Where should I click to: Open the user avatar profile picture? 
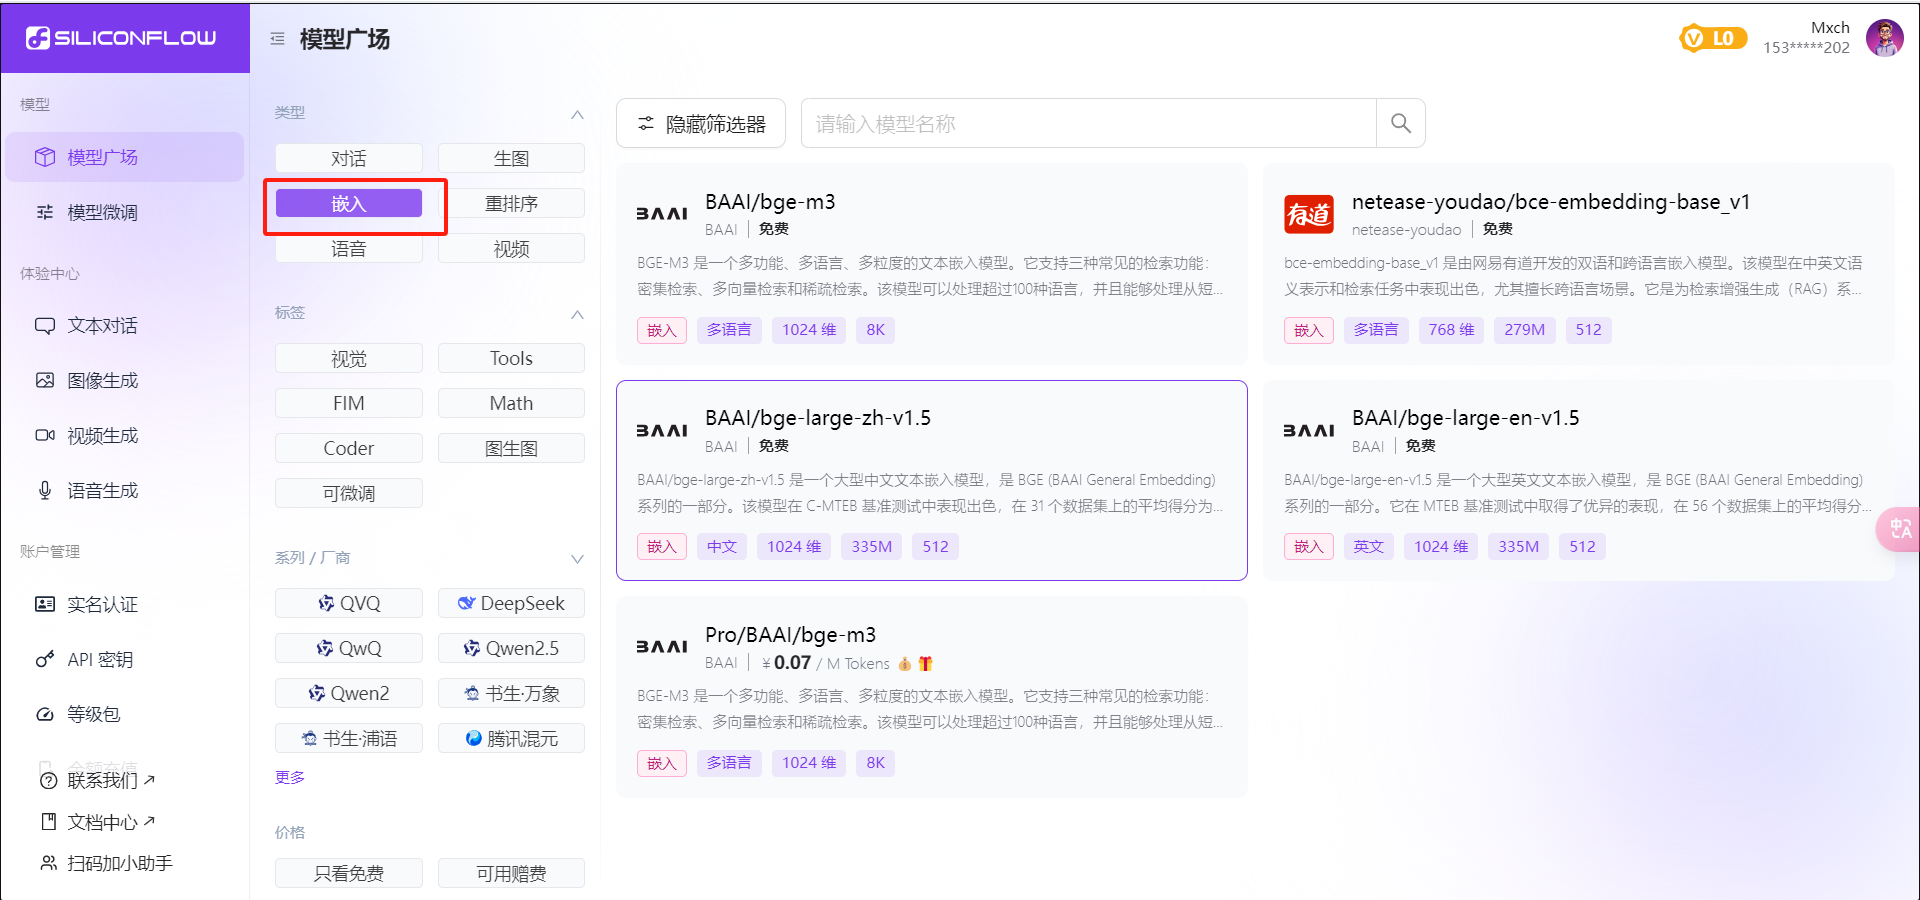coord(1884,38)
